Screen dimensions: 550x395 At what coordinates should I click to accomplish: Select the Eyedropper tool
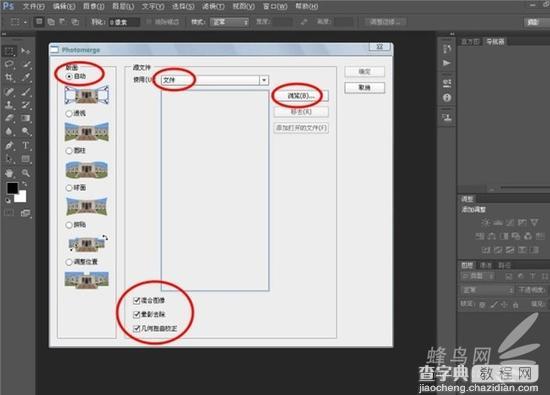[x=26, y=77]
